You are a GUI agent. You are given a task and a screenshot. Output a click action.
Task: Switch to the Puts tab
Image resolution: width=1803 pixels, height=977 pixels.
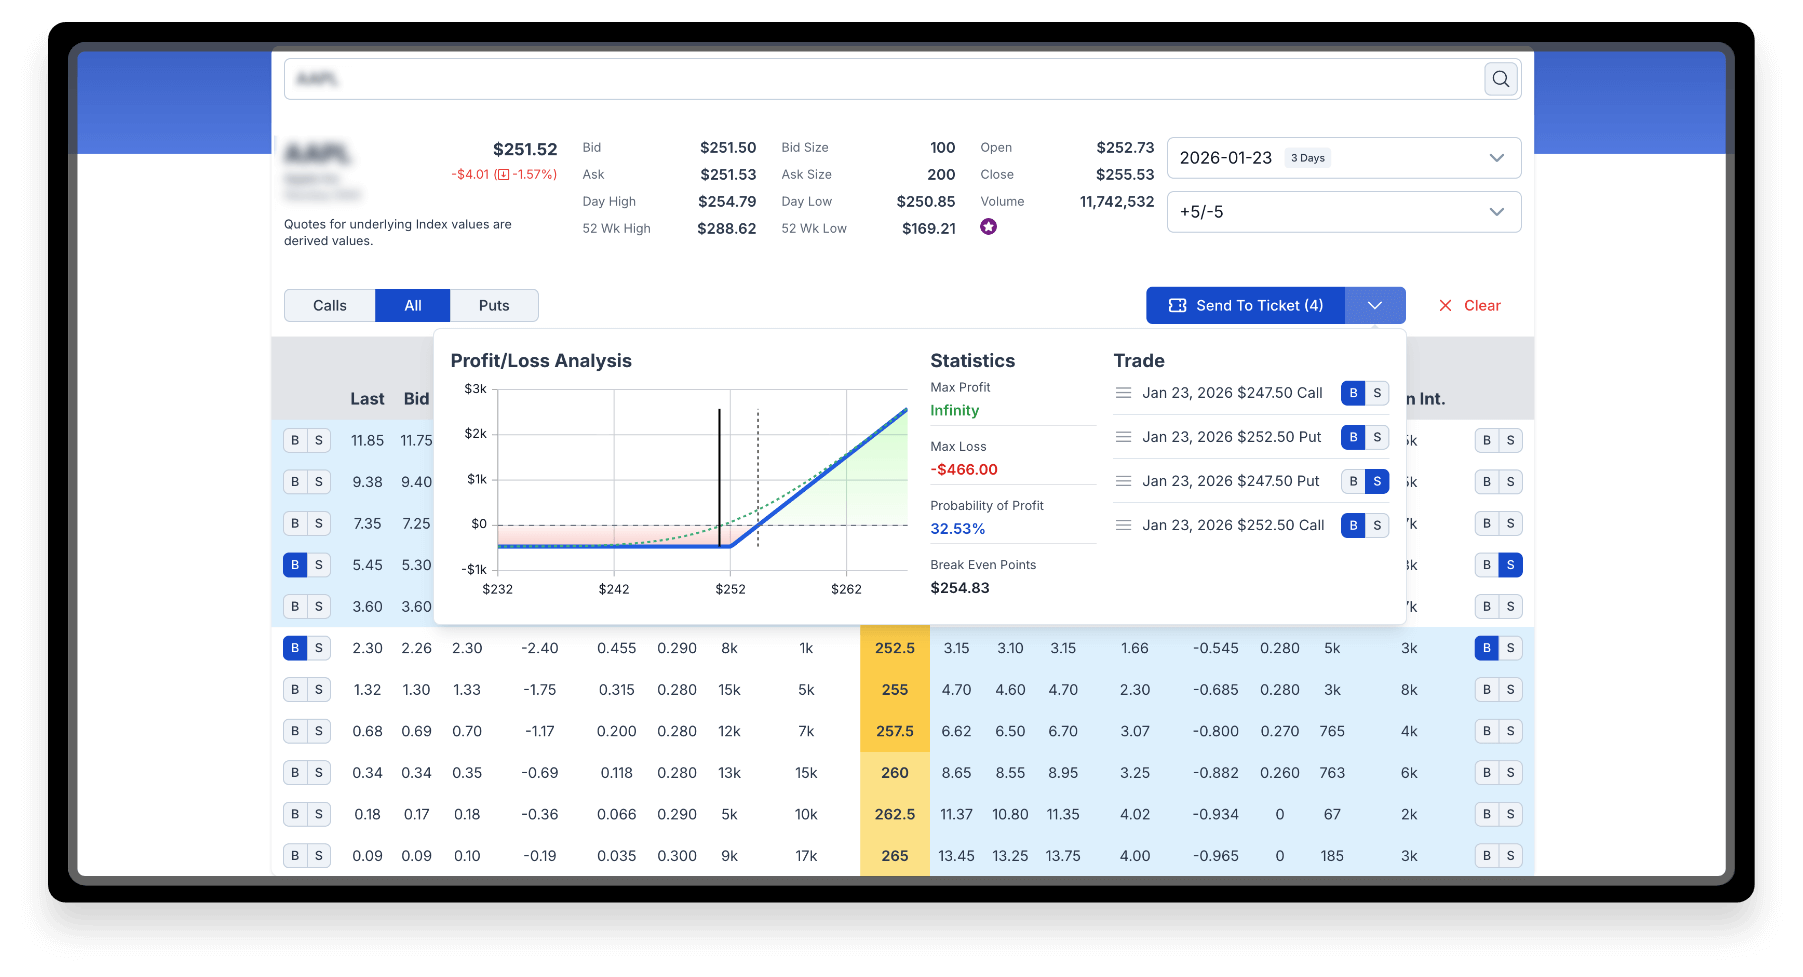pyautogui.click(x=494, y=305)
